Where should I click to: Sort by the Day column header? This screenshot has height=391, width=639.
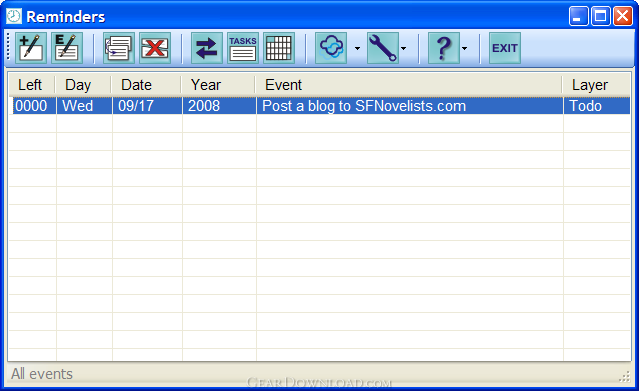coord(83,85)
